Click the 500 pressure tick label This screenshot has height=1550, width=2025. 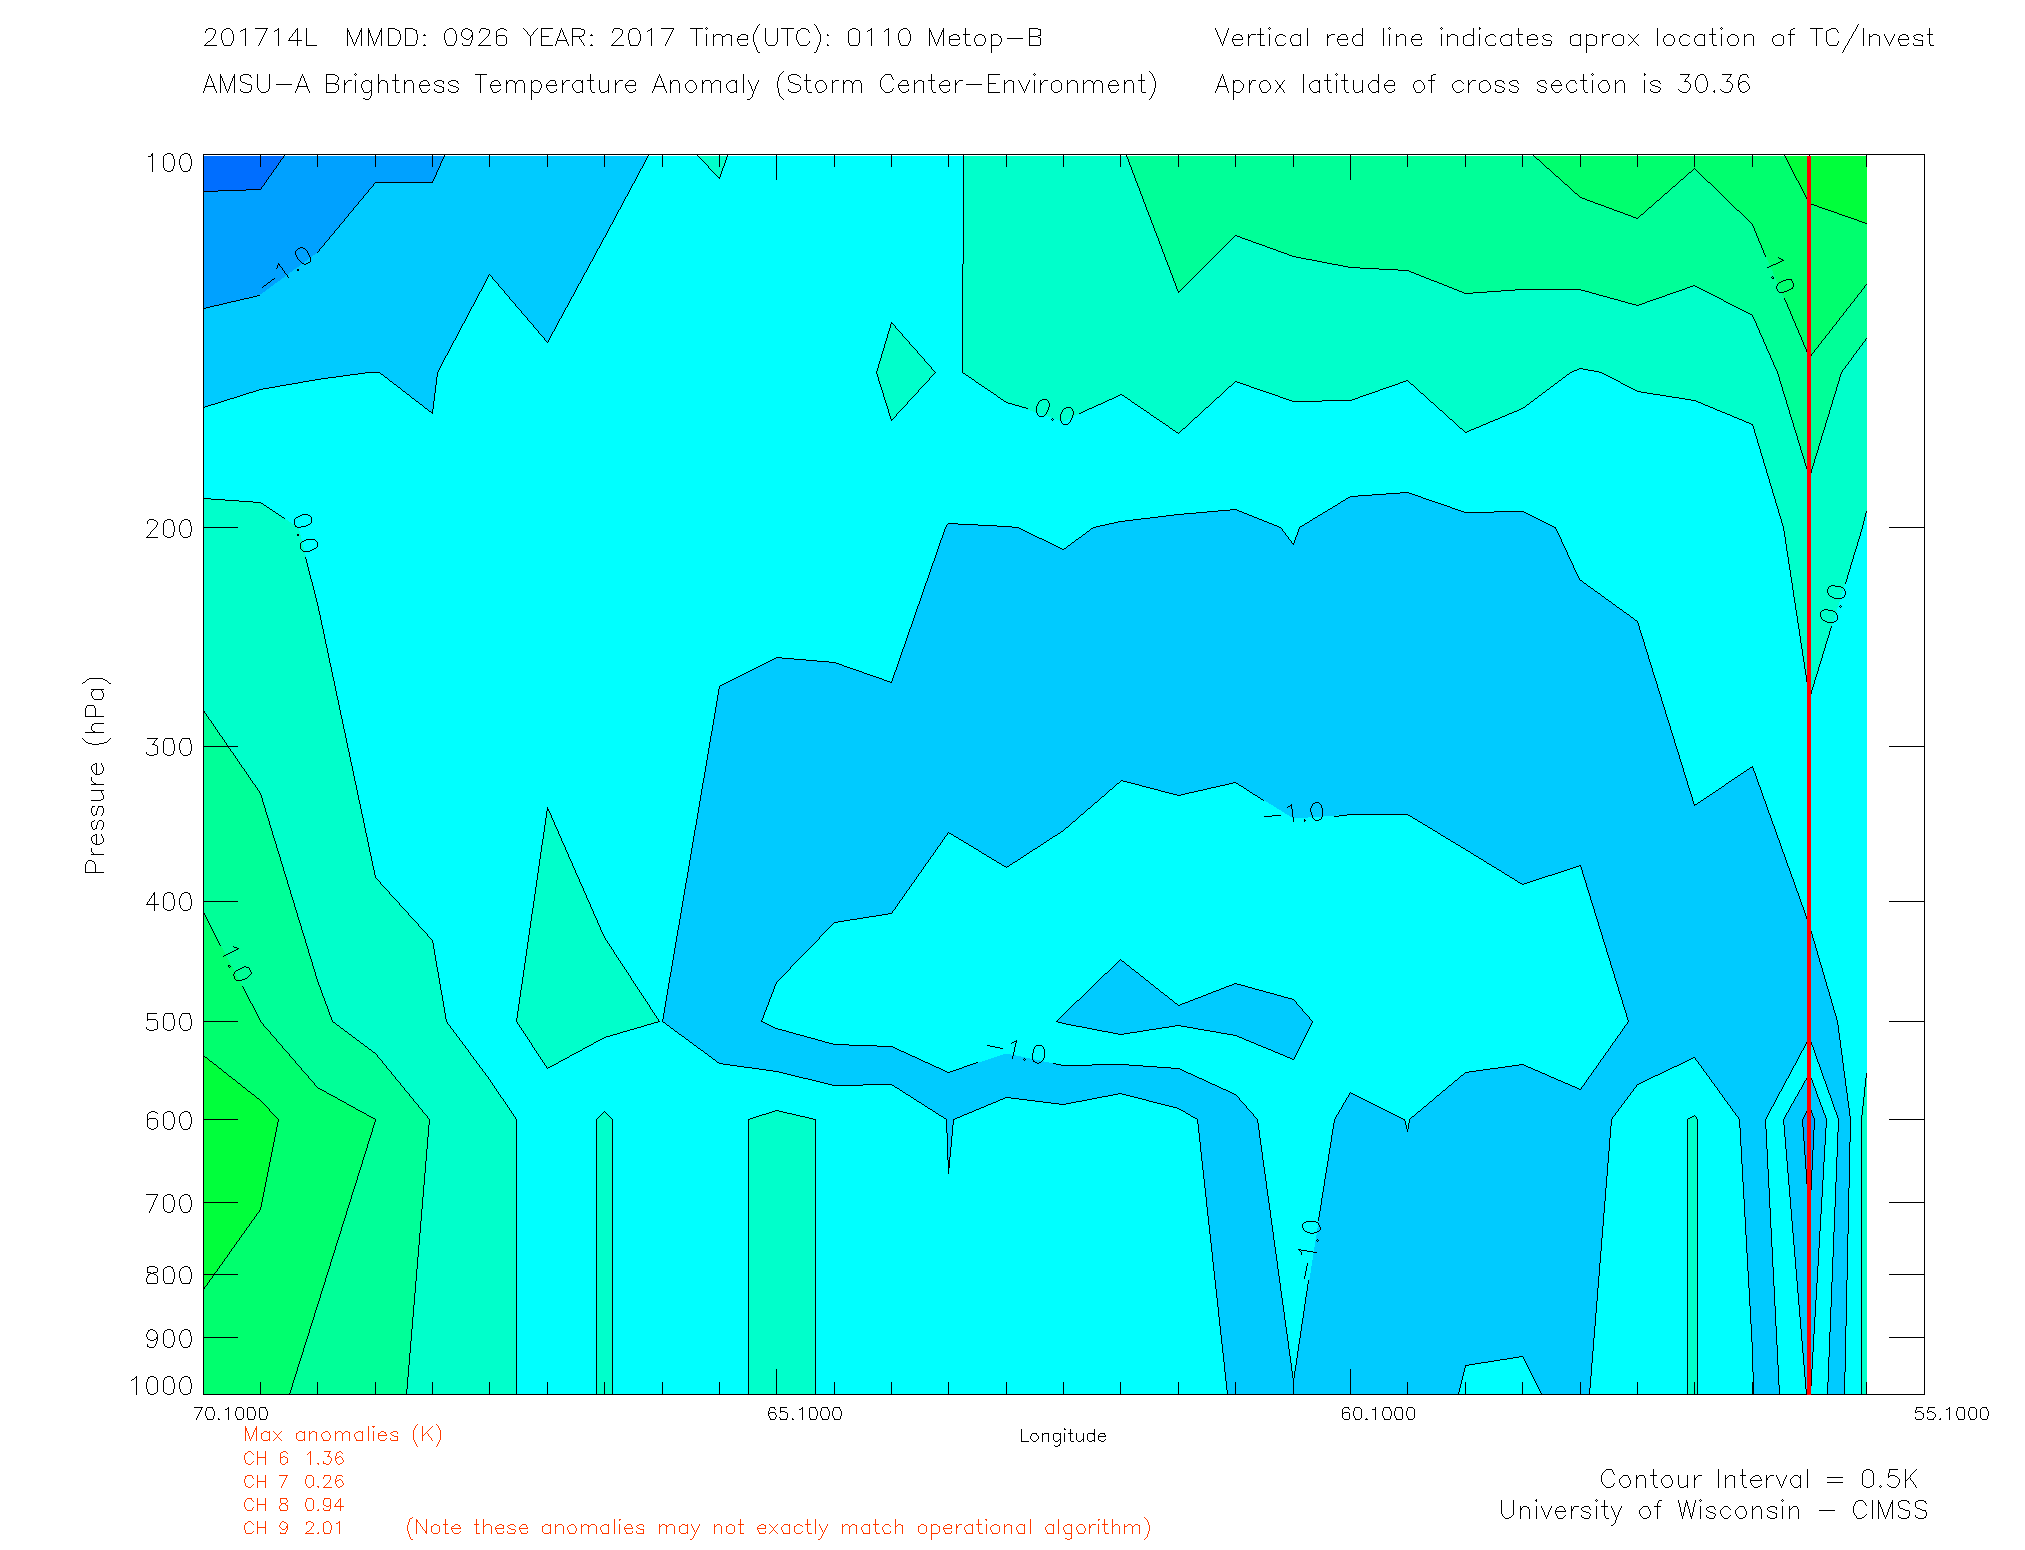(169, 1022)
